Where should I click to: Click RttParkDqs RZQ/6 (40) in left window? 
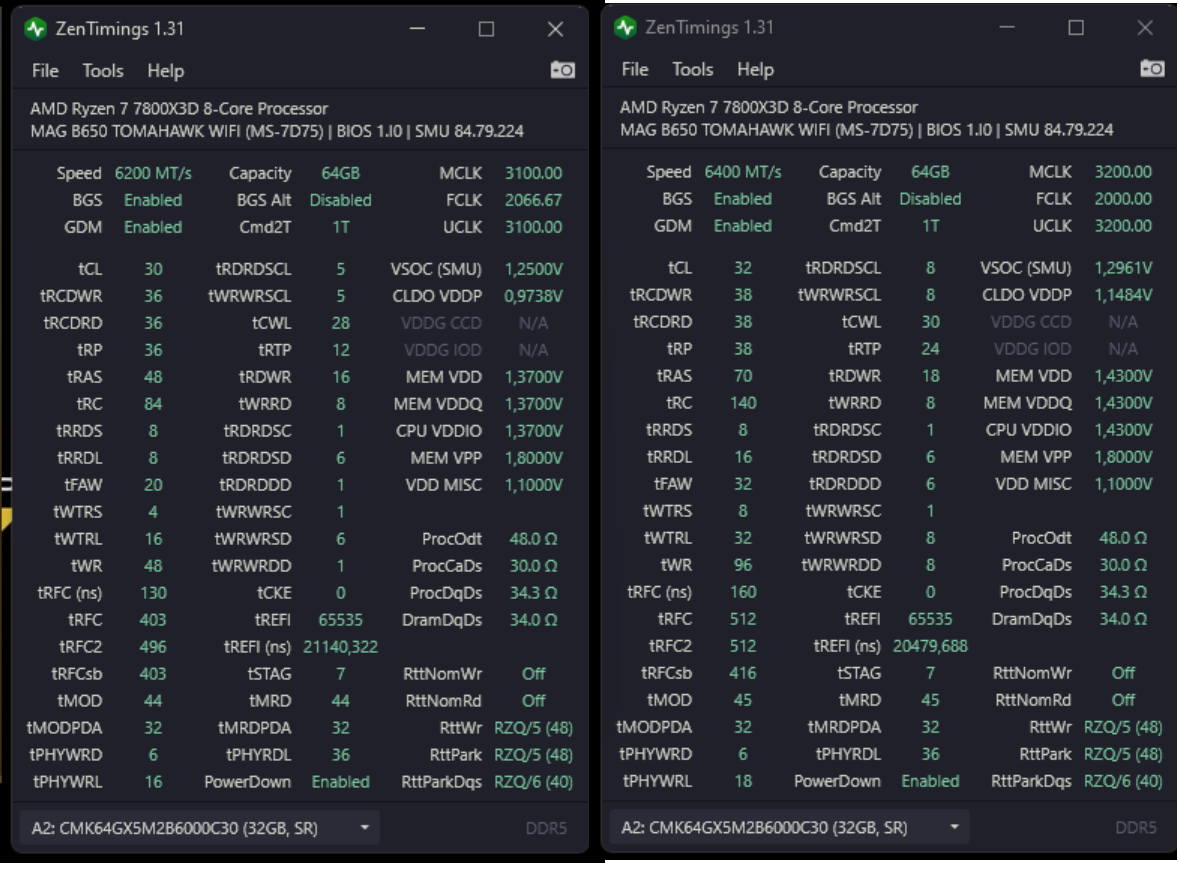point(533,782)
